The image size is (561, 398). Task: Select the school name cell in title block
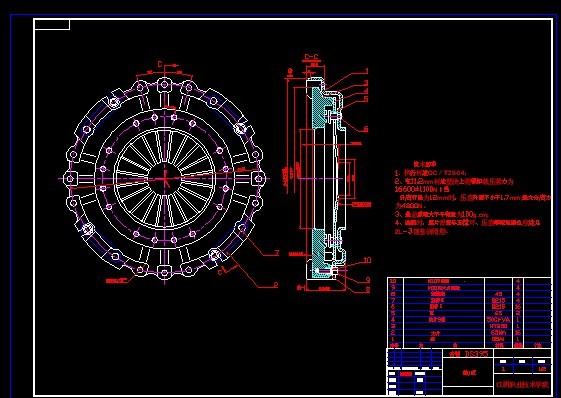click(x=522, y=385)
